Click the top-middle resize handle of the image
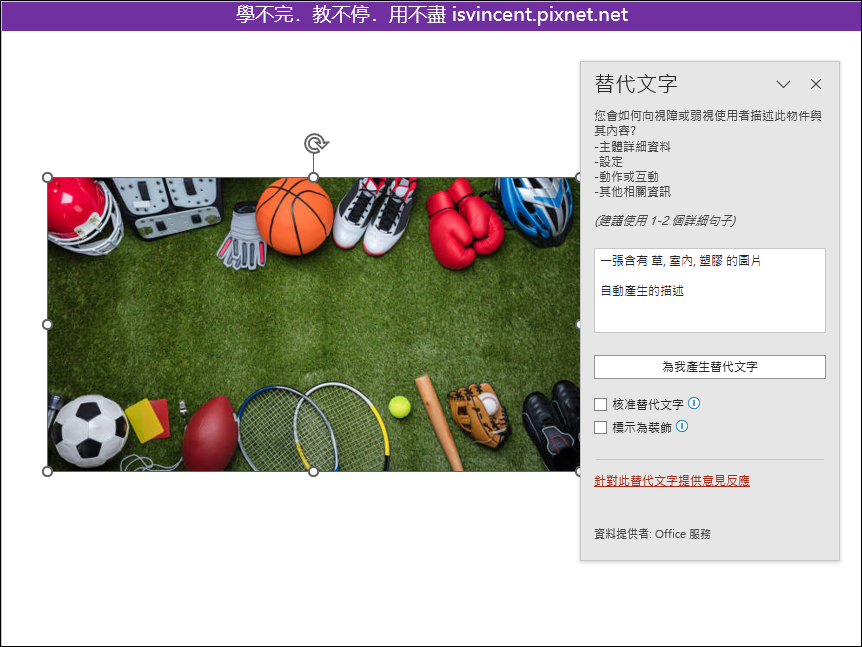Viewport: 862px width, 647px height. click(313, 178)
